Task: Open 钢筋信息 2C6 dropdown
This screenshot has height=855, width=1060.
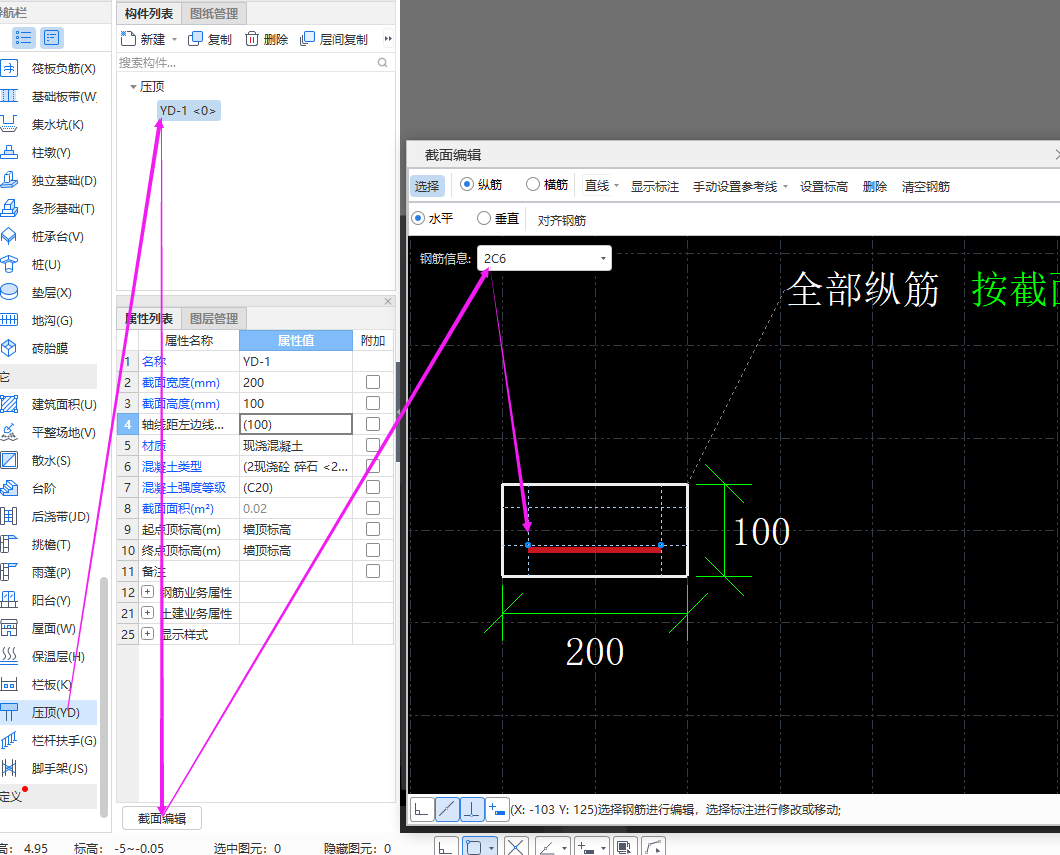Action: point(603,258)
